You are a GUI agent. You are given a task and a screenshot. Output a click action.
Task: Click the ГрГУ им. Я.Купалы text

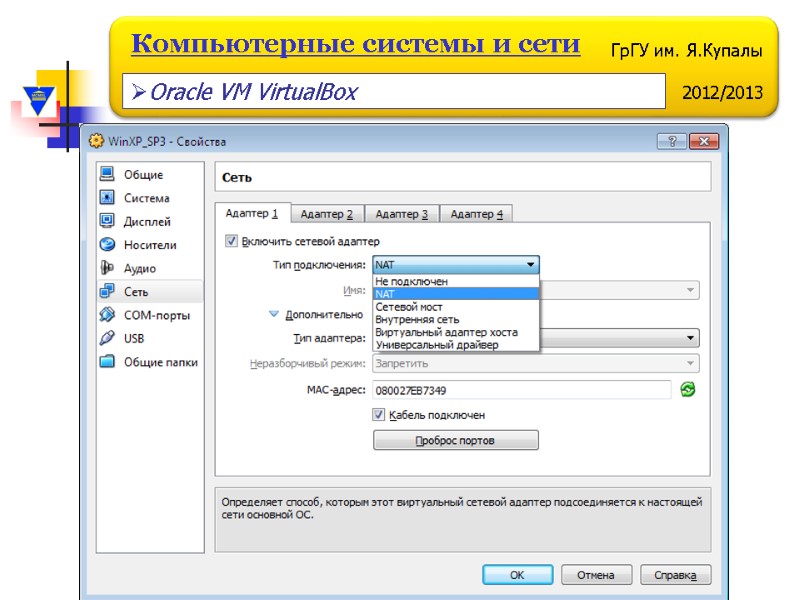coord(686,51)
